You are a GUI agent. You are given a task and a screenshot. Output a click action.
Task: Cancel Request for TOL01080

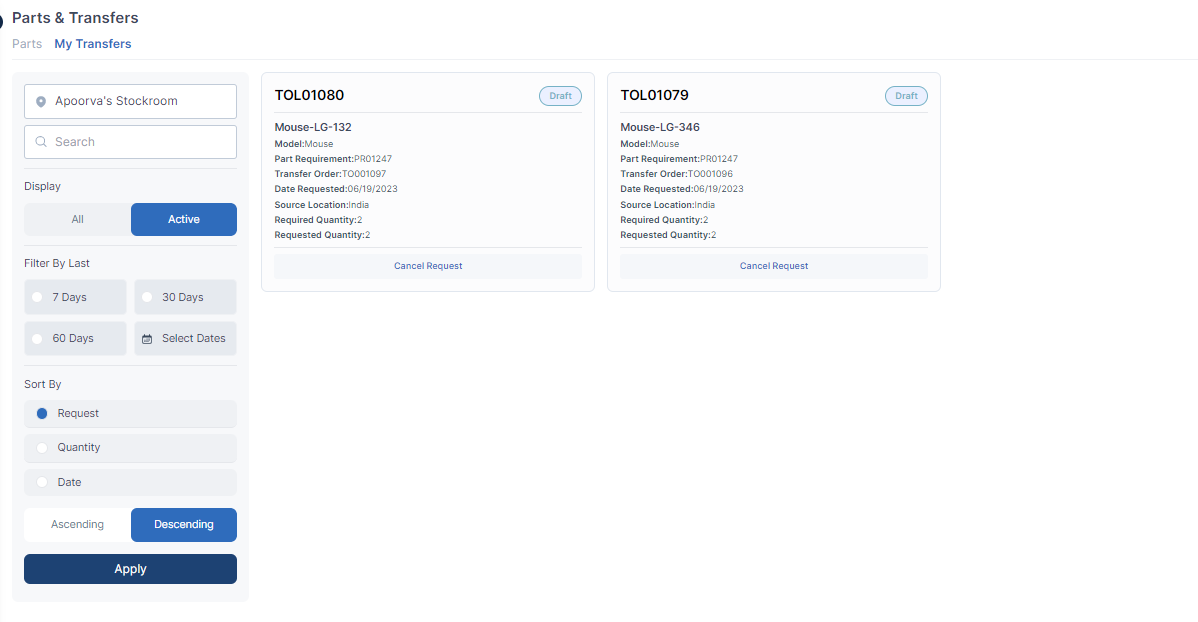point(428,266)
